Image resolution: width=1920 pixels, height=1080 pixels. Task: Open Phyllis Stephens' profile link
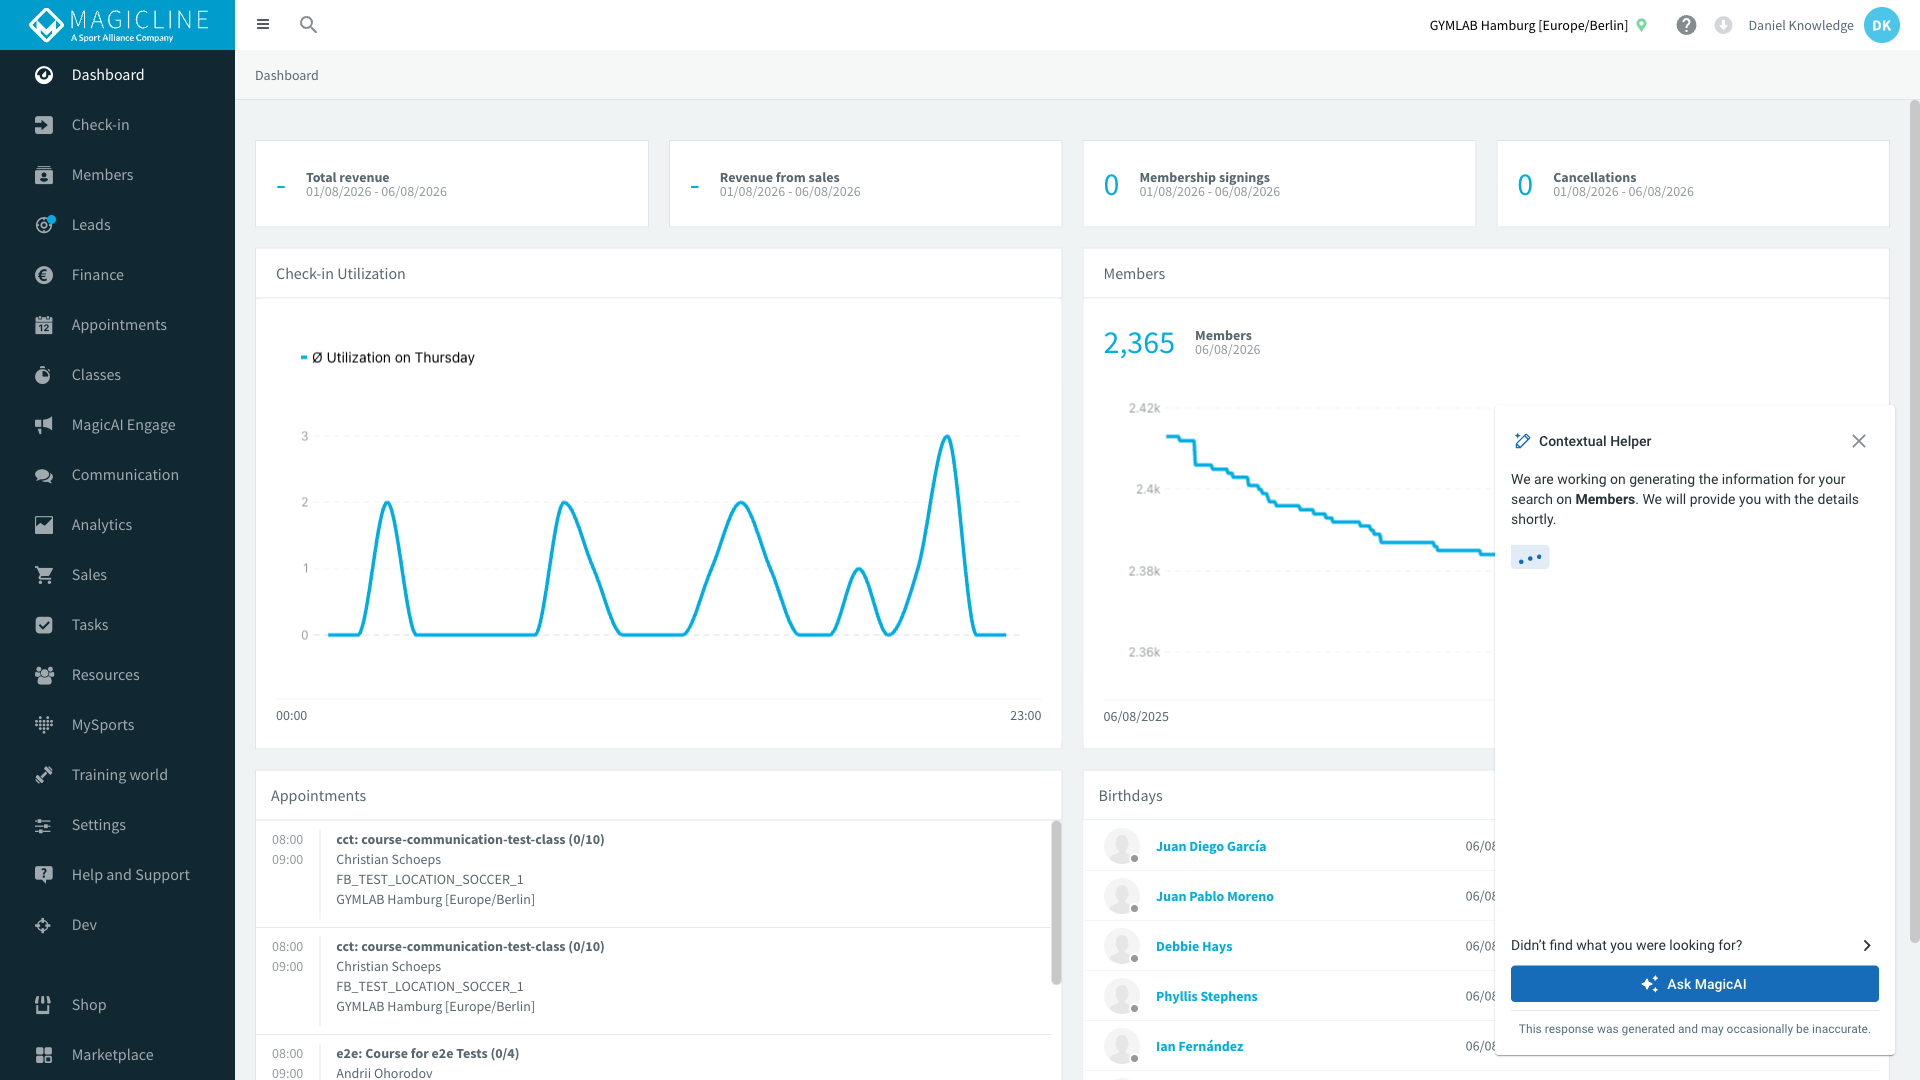tap(1207, 996)
